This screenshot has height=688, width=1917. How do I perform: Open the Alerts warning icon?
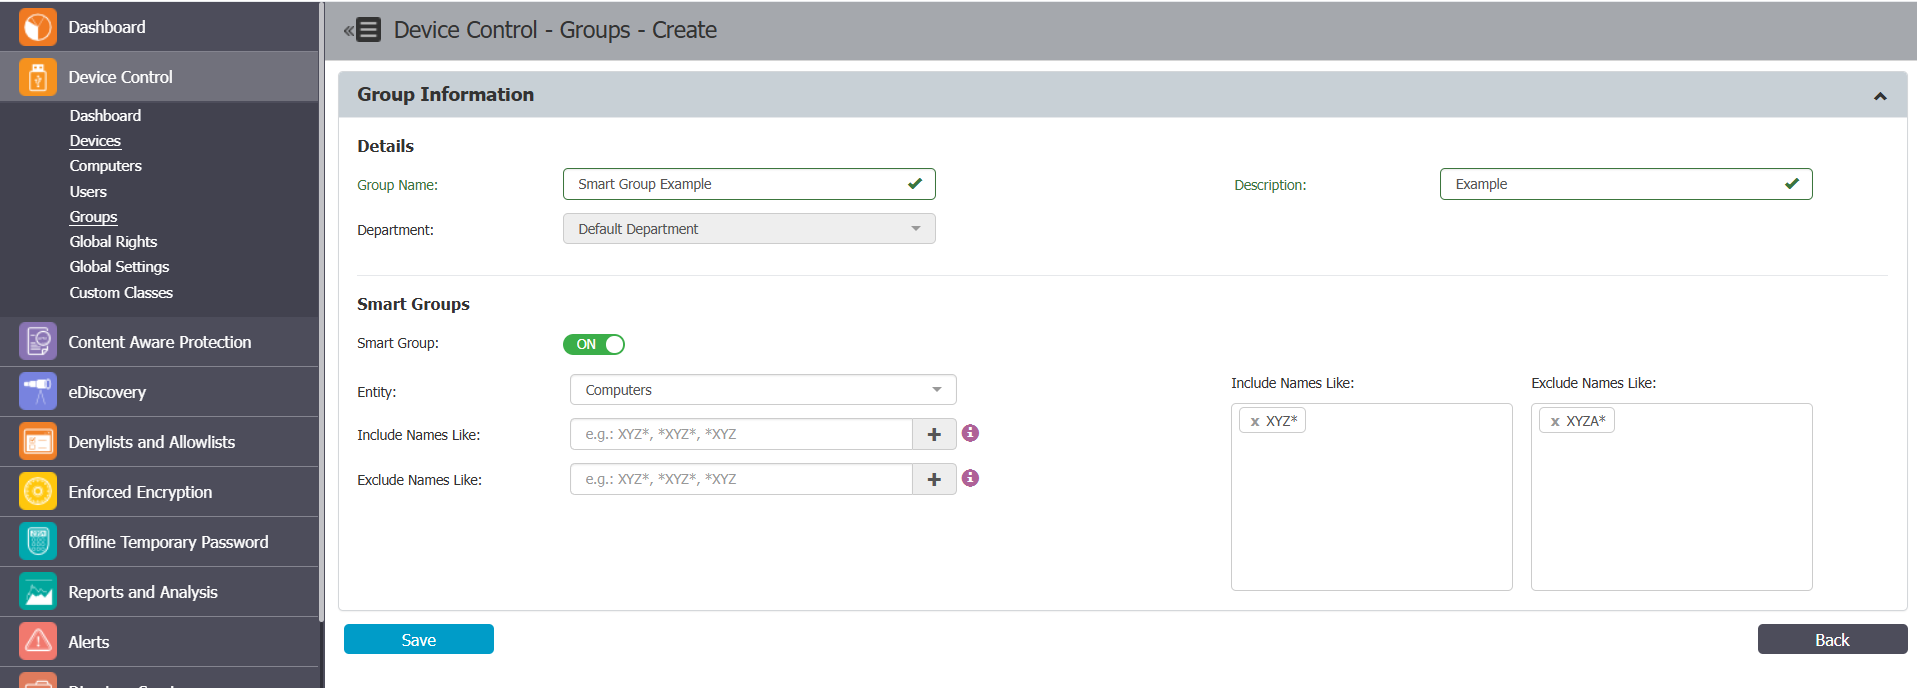(38, 642)
